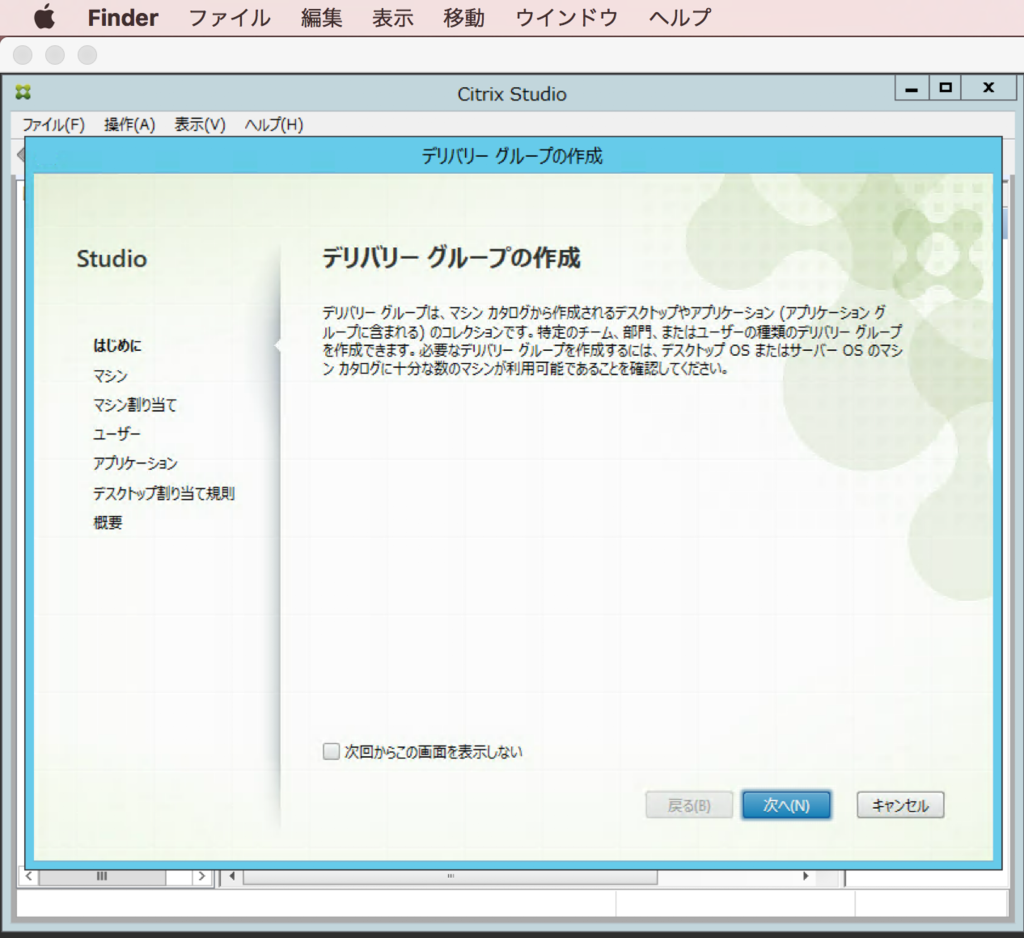Maximize the Citrix Studio window
This screenshot has width=1024, height=938.
pyautogui.click(x=945, y=88)
